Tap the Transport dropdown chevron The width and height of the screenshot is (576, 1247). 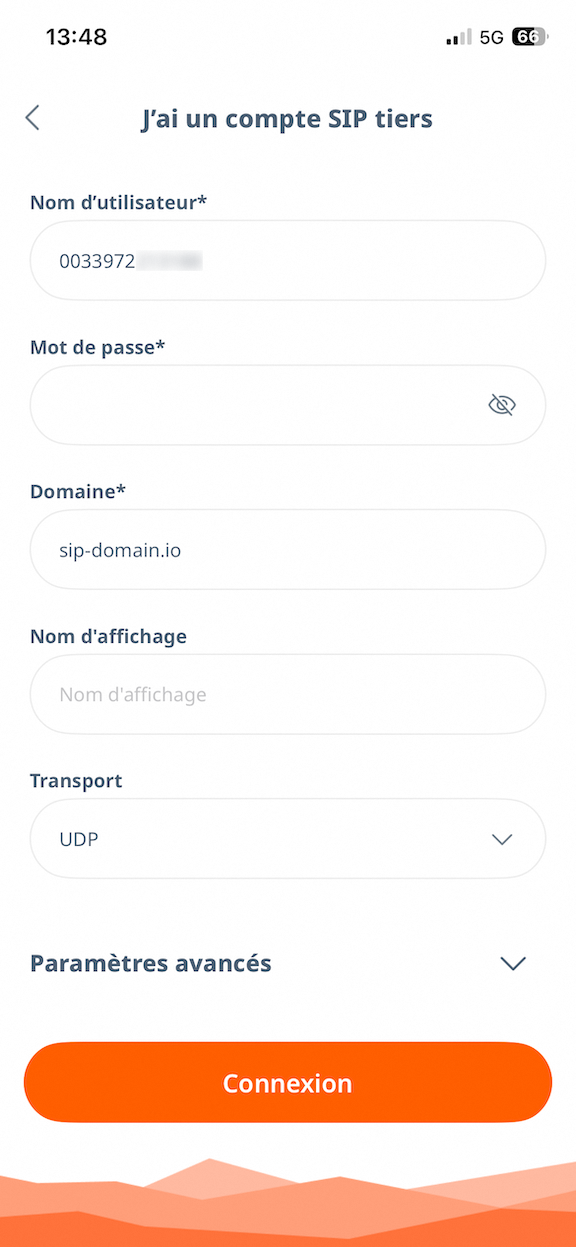pyautogui.click(x=502, y=839)
